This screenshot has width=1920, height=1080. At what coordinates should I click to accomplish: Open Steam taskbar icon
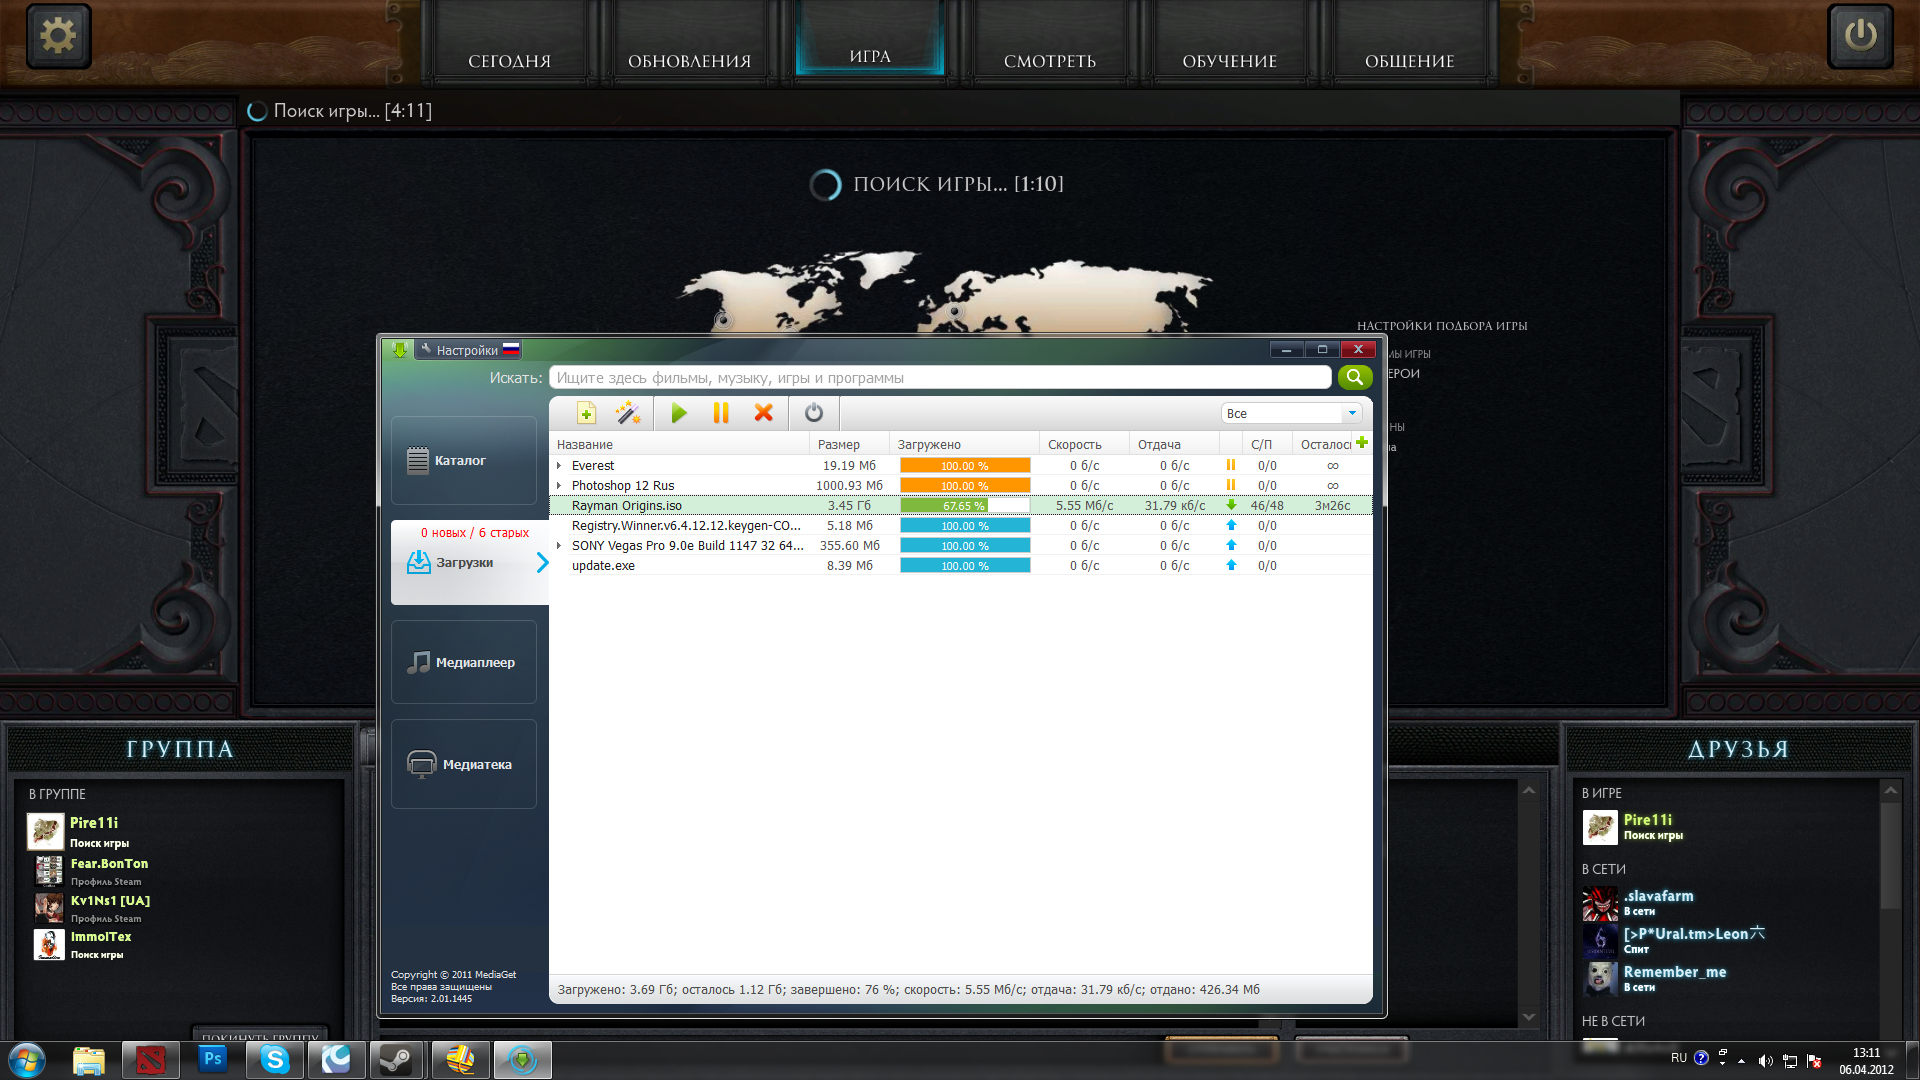pyautogui.click(x=397, y=1060)
